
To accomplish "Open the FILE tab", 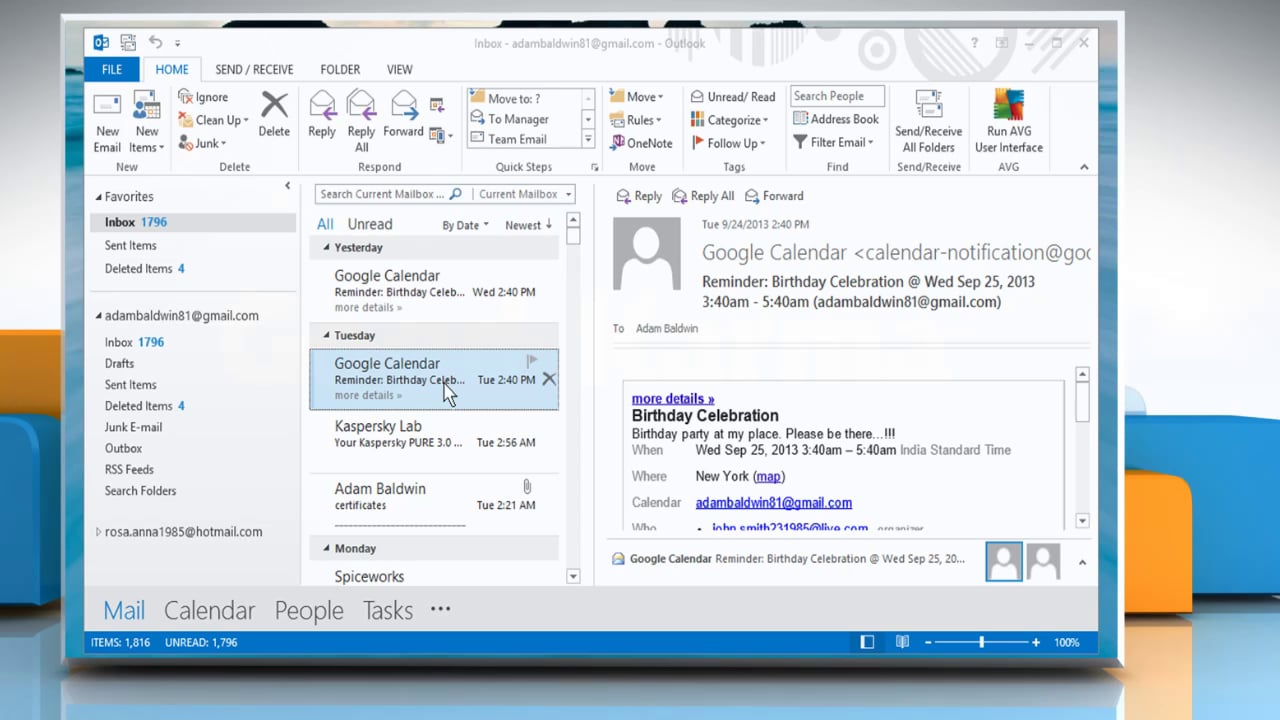I will point(112,69).
